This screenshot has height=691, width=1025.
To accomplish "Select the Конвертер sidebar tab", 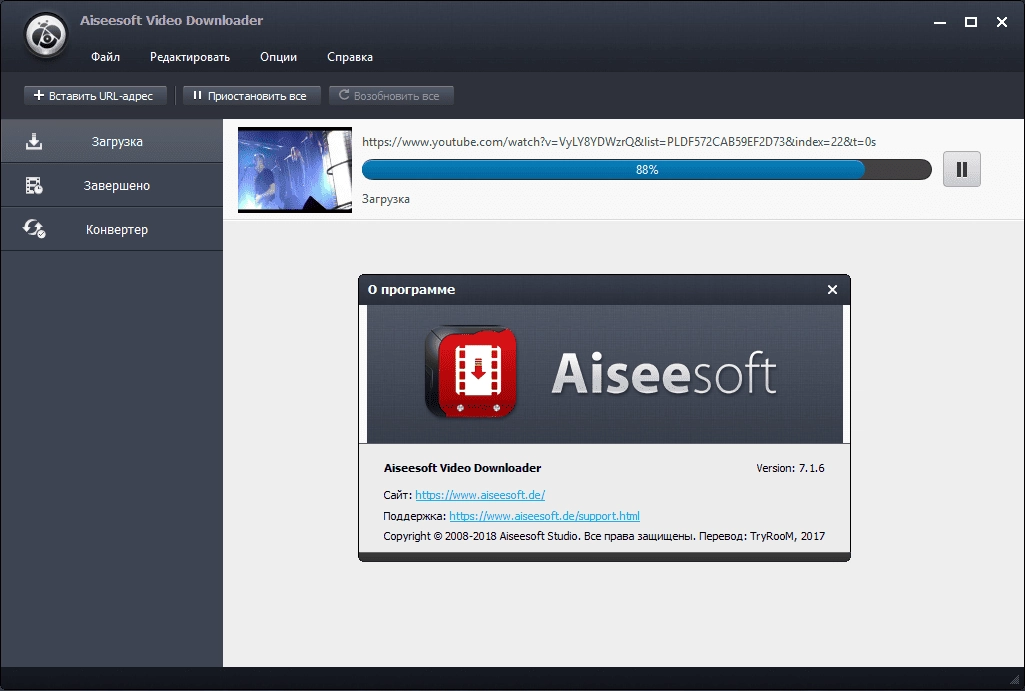I will tap(112, 229).
